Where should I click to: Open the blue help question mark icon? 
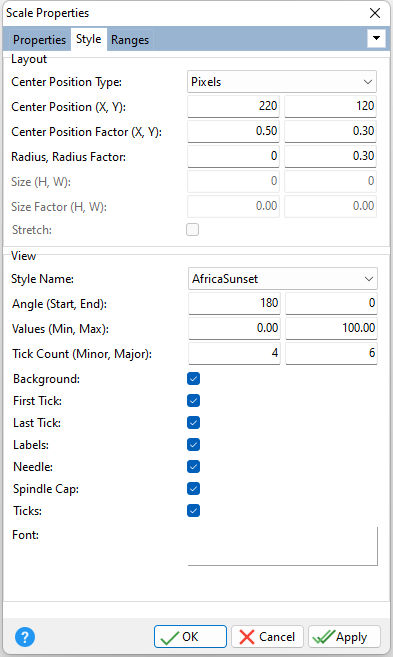click(x=25, y=637)
